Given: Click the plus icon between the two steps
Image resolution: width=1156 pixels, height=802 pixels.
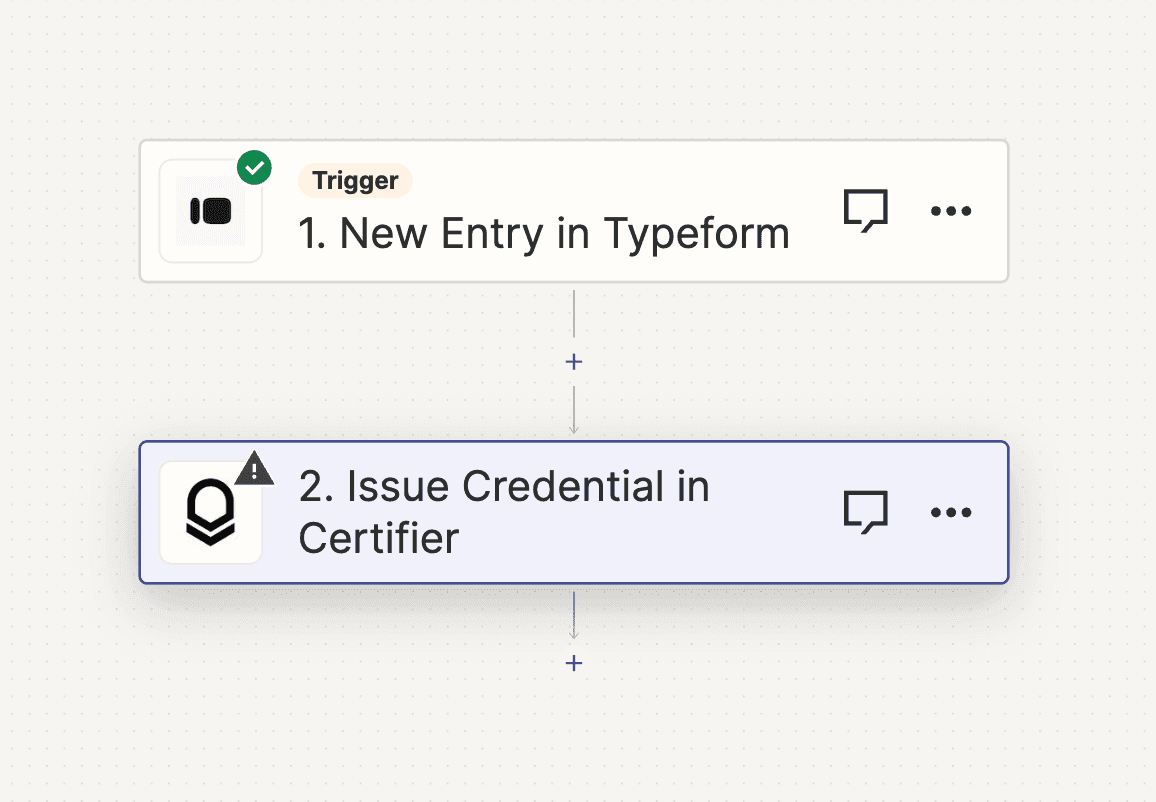Looking at the screenshot, I should [574, 361].
